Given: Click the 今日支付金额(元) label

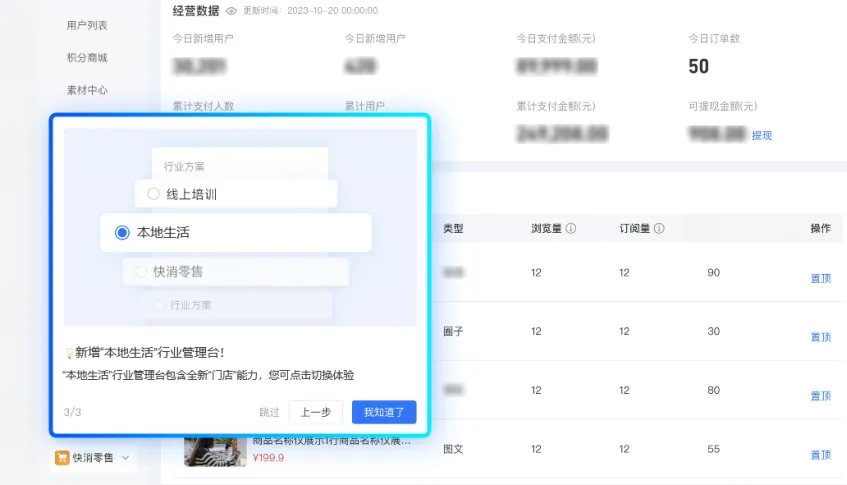Looking at the screenshot, I should tap(556, 38).
